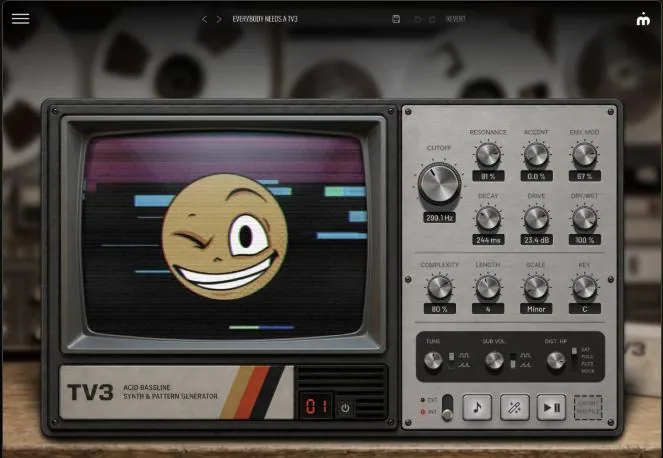The image size is (663, 458).
Task: Flip the EXT/INT sync switch
Action: click(447, 408)
